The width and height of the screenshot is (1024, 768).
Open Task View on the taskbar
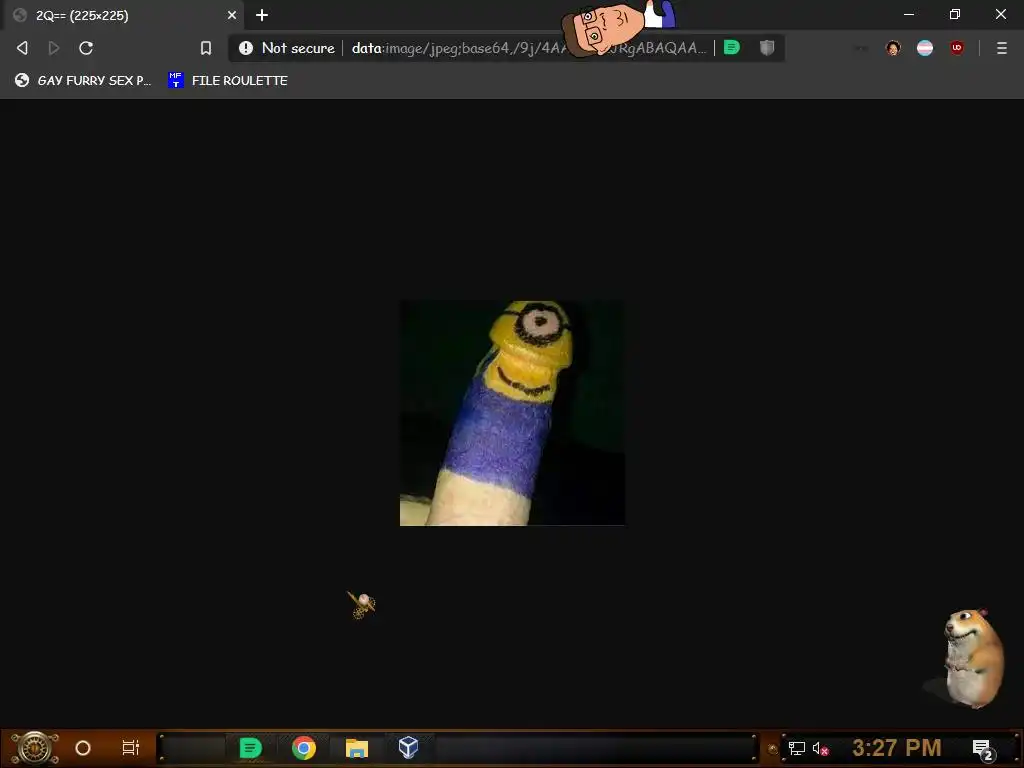131,748
